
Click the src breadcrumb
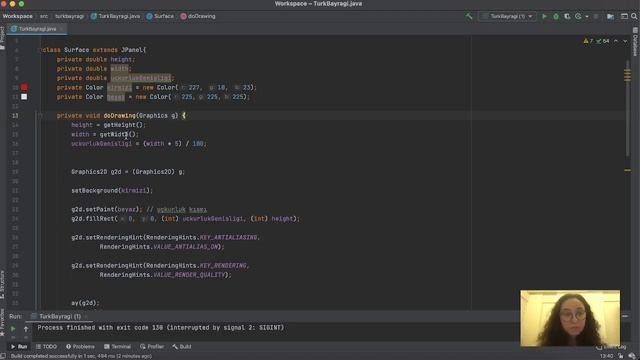click(44, 16)
